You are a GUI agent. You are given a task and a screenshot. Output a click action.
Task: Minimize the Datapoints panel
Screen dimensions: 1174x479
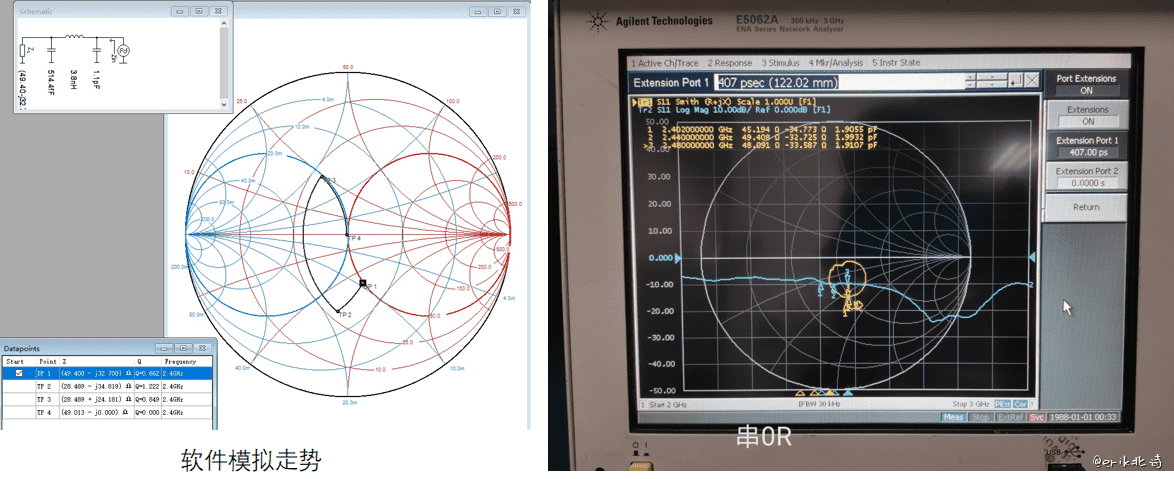point(165,348)
